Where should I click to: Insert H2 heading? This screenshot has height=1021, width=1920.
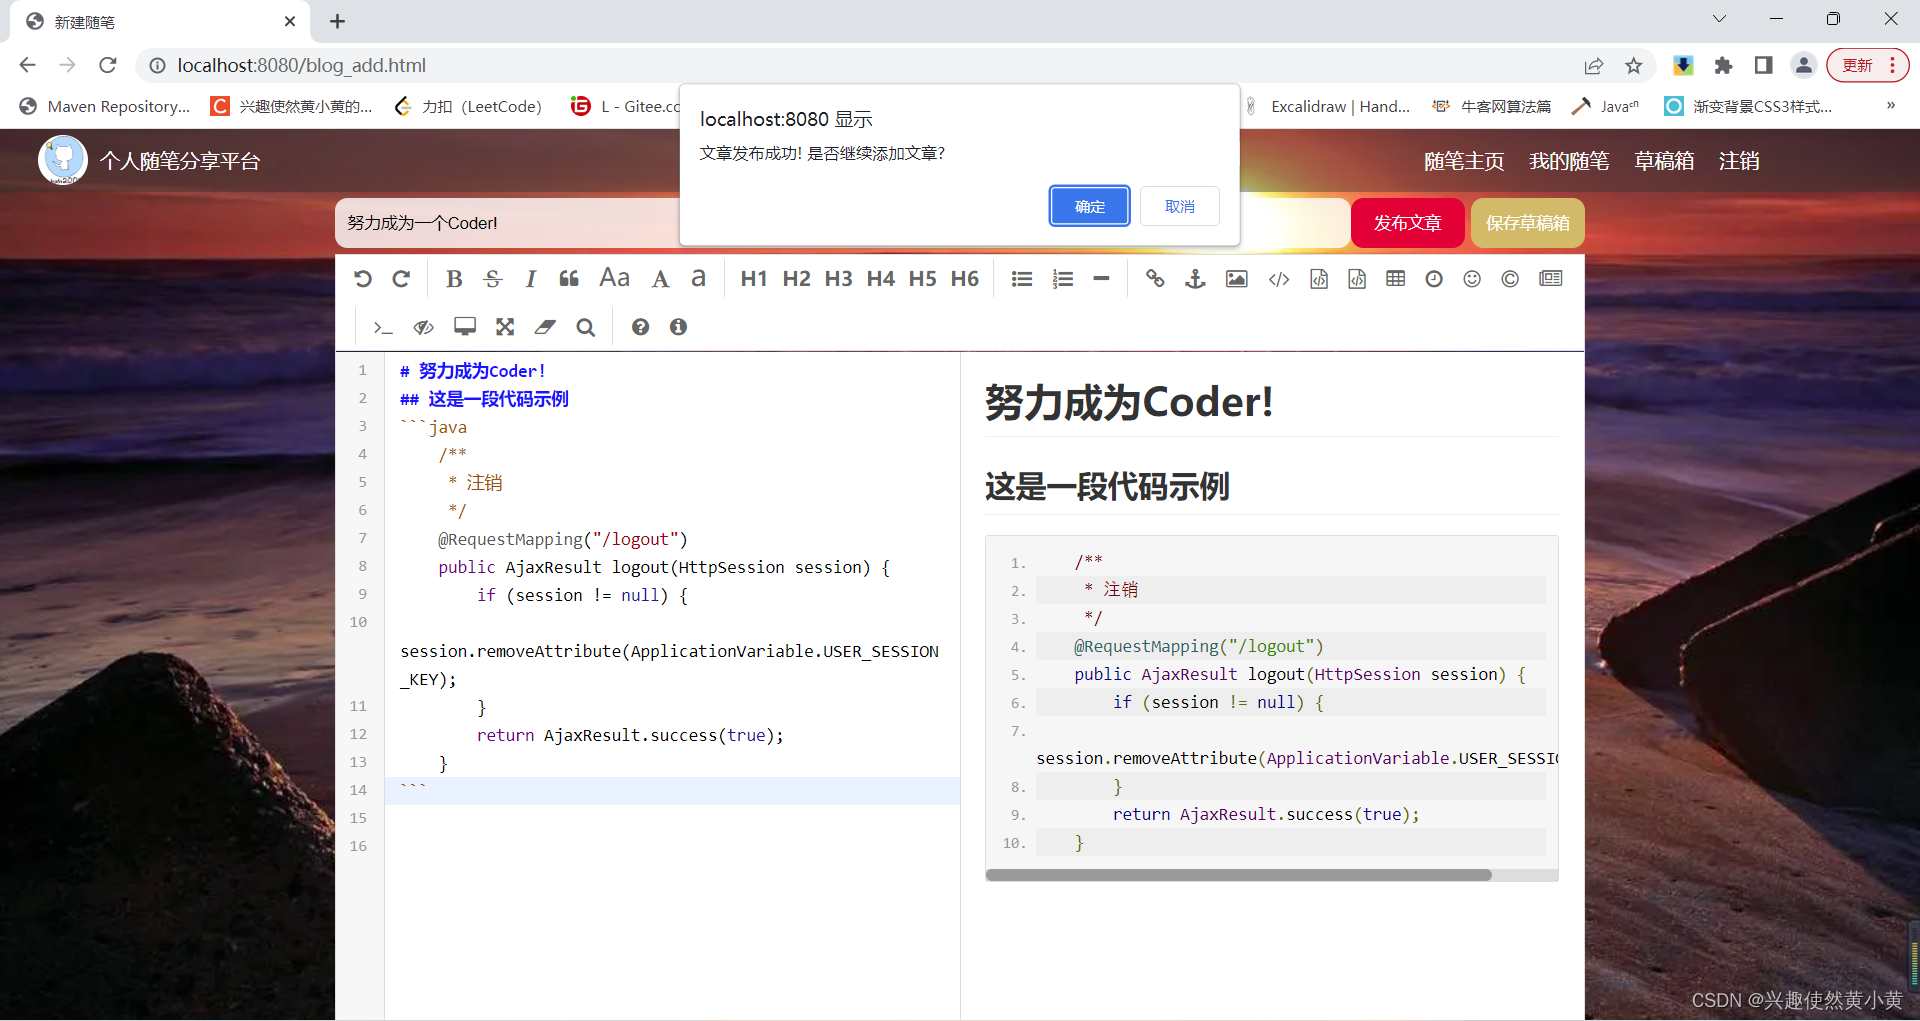(796, 279)
